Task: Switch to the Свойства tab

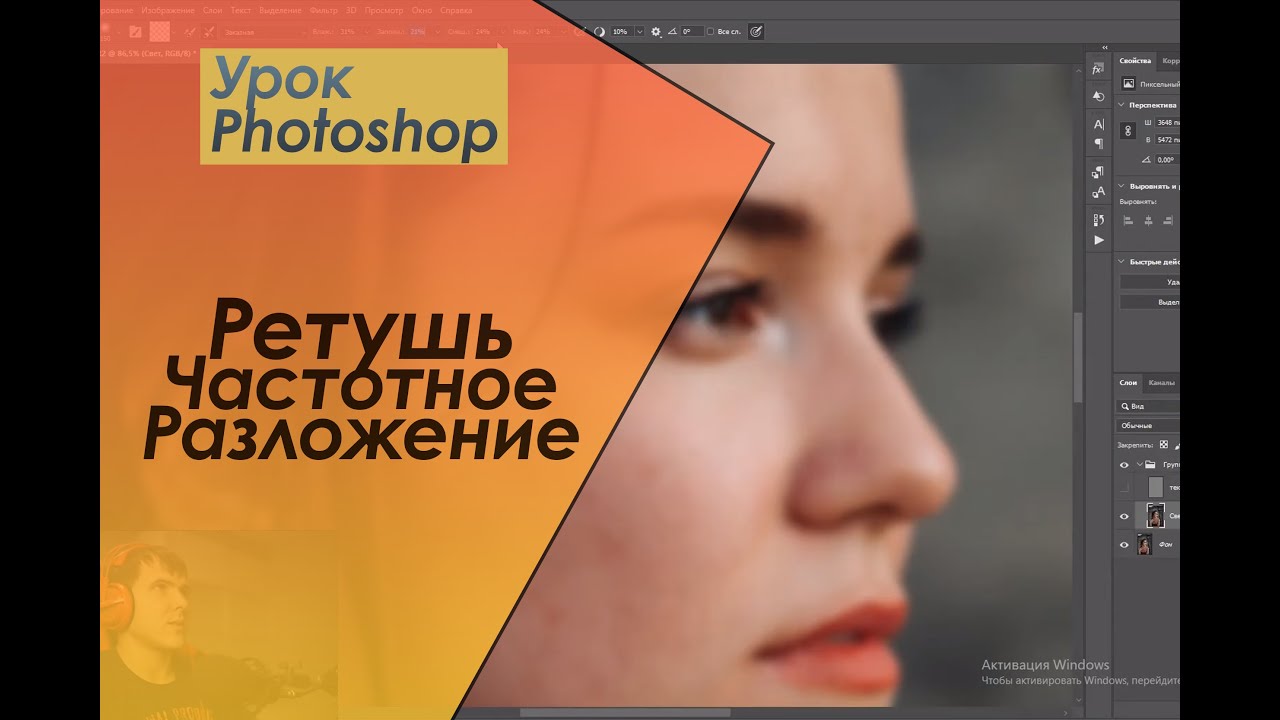Action: coord(1136,61)
